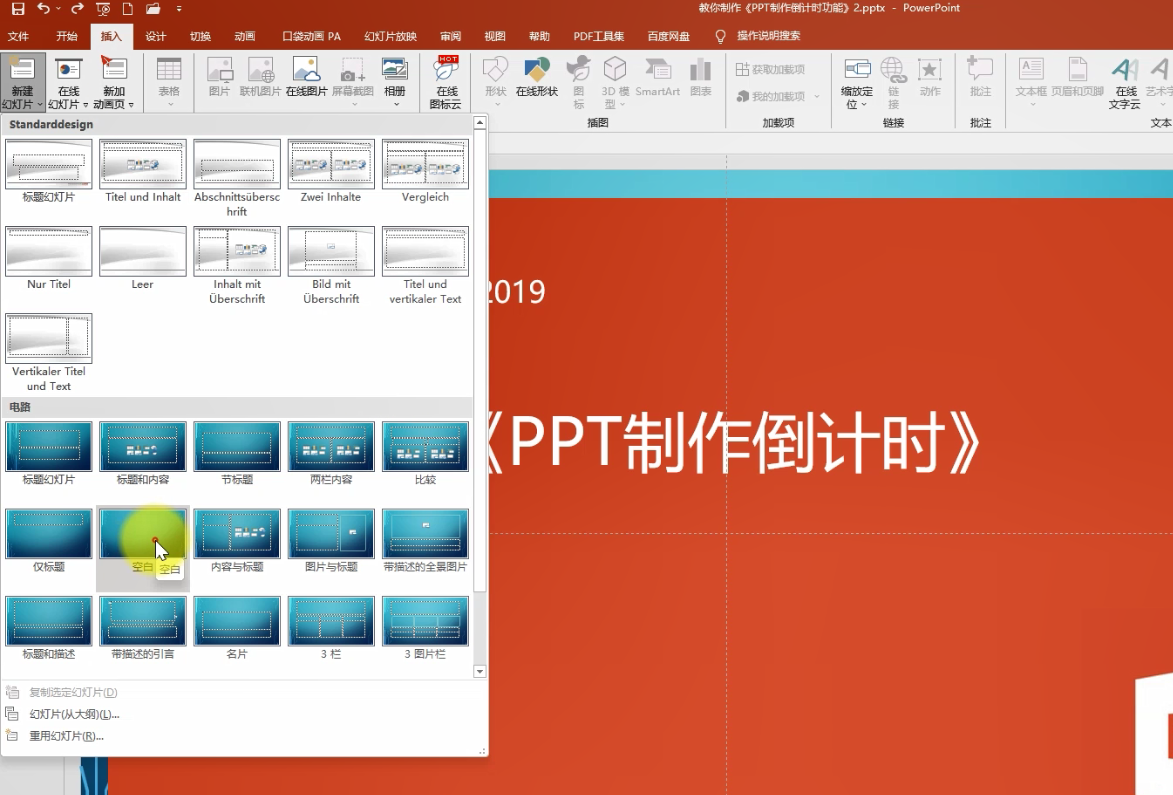
Task: Open 在线文字云 word cloud
Action: 1124,82
